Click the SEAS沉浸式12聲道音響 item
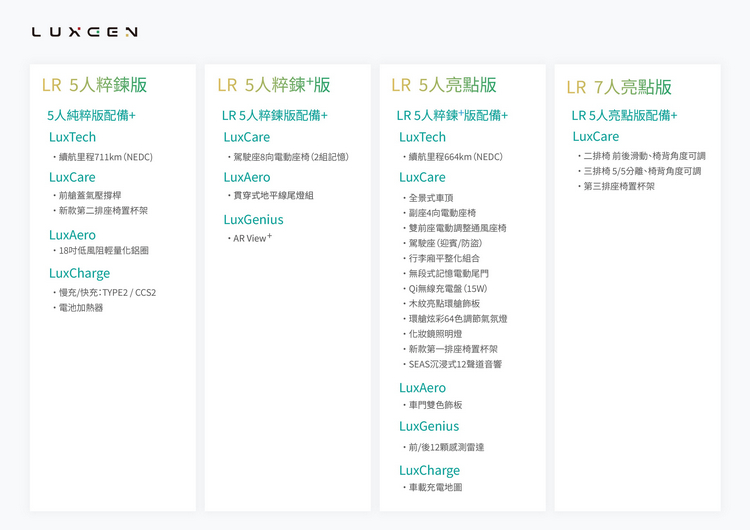This screenshot has height=530, width=750. (x=455, y=364)
